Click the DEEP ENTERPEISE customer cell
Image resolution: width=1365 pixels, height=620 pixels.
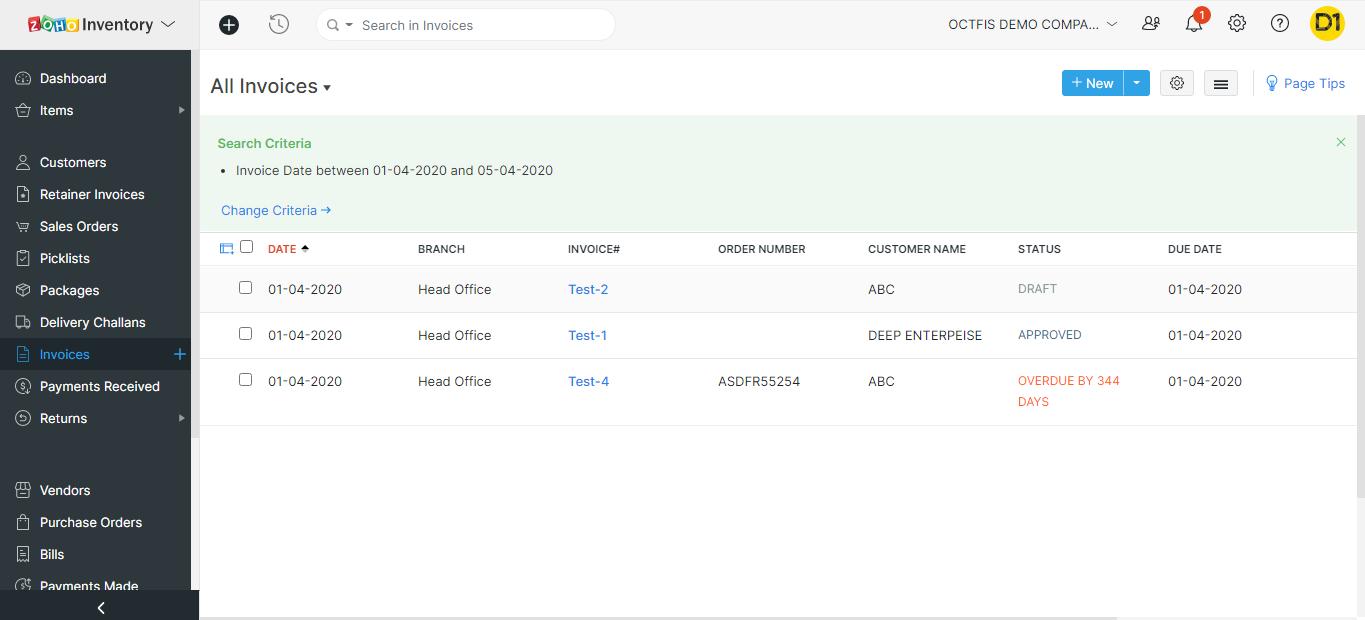click(925, 335)
